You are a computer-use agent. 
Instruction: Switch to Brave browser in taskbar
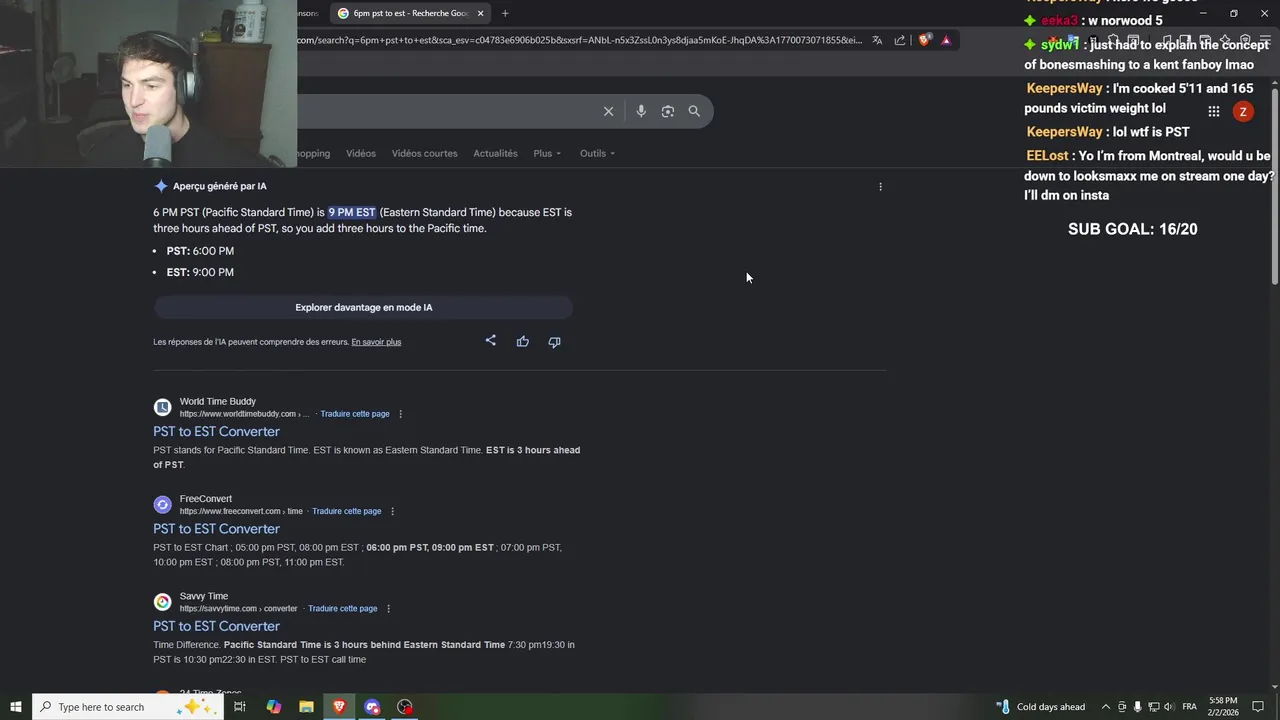pos(340,707)
